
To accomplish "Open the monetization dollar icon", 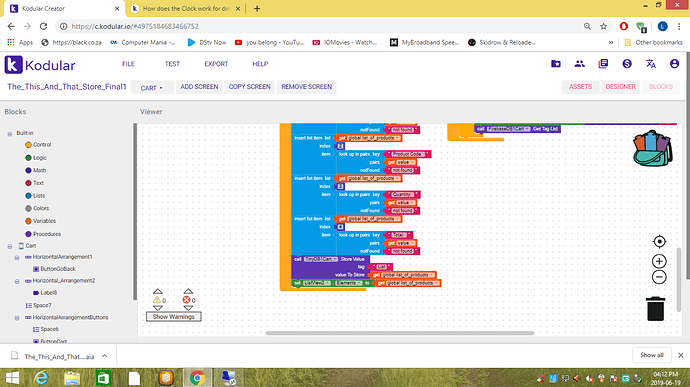I will click(627, 64).
